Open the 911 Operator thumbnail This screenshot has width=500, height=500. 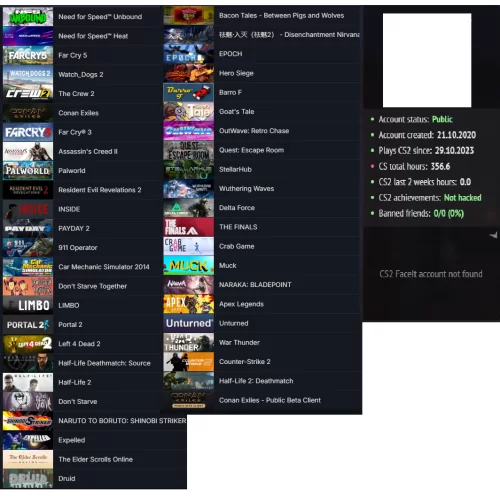(28, 248)
